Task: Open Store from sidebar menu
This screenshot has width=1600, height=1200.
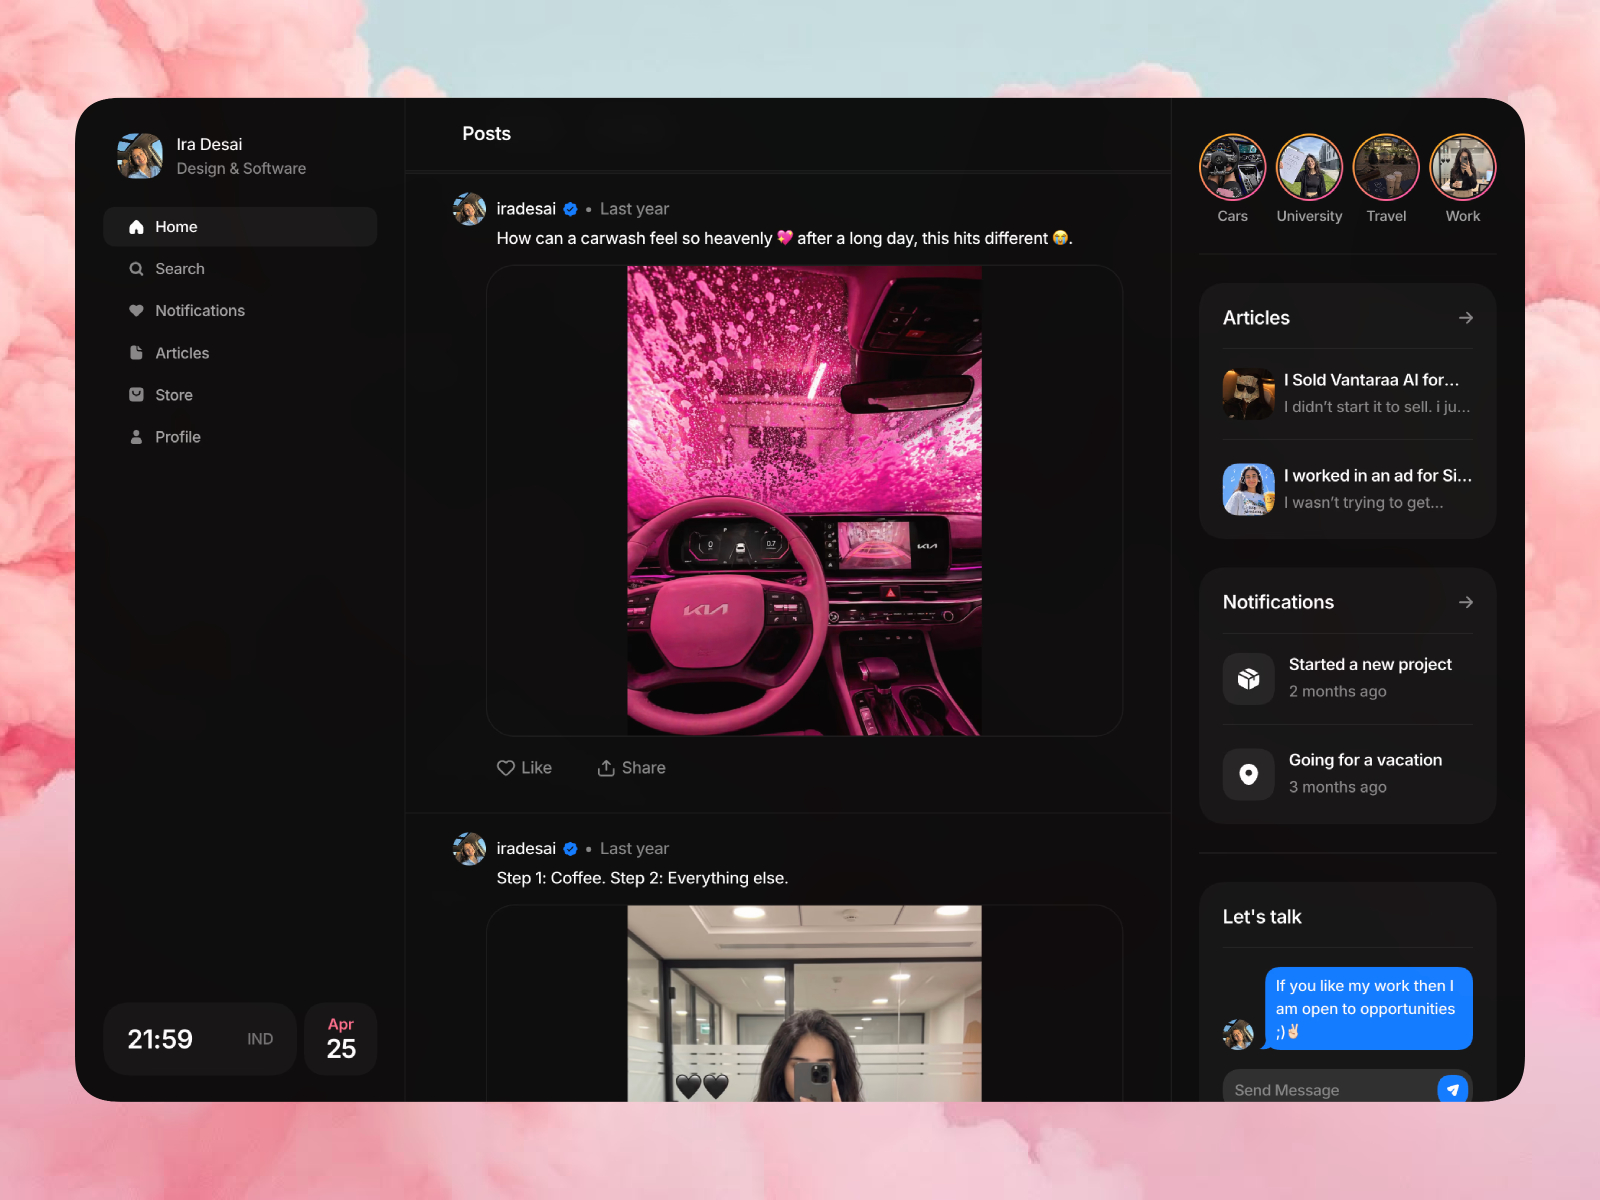Action: 240,395
